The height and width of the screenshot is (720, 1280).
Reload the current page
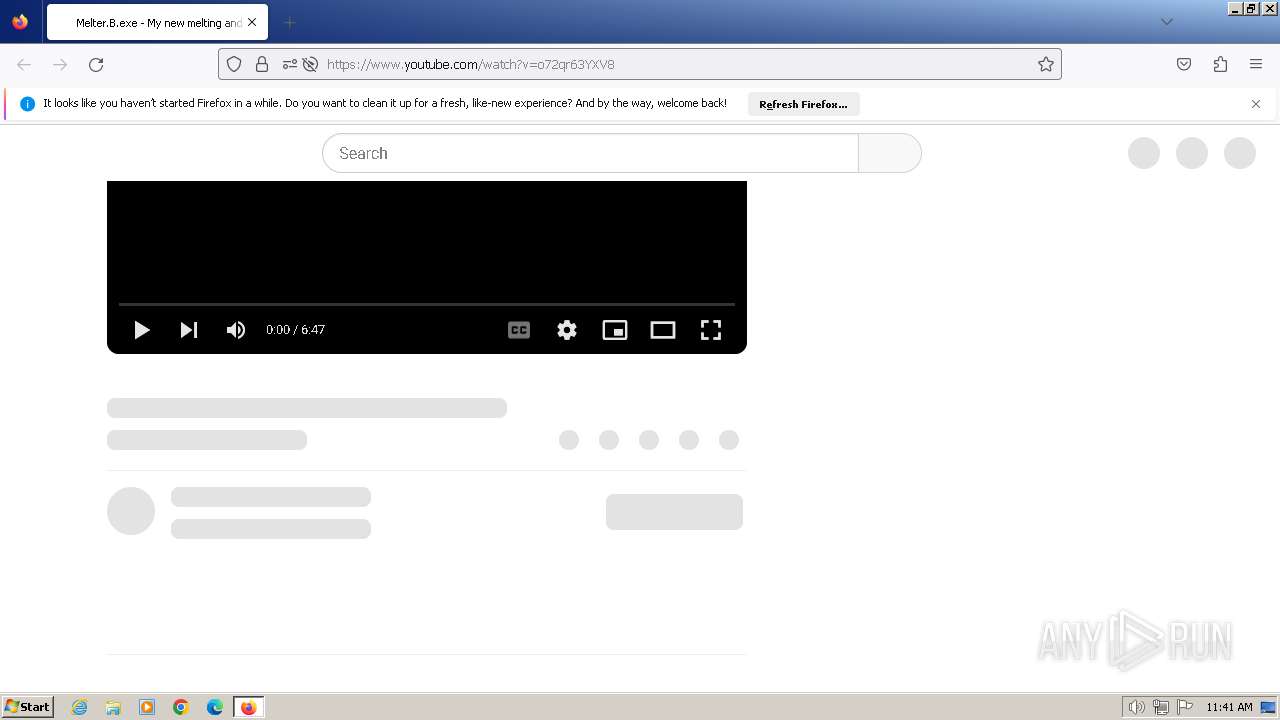[x=96, y=64]
